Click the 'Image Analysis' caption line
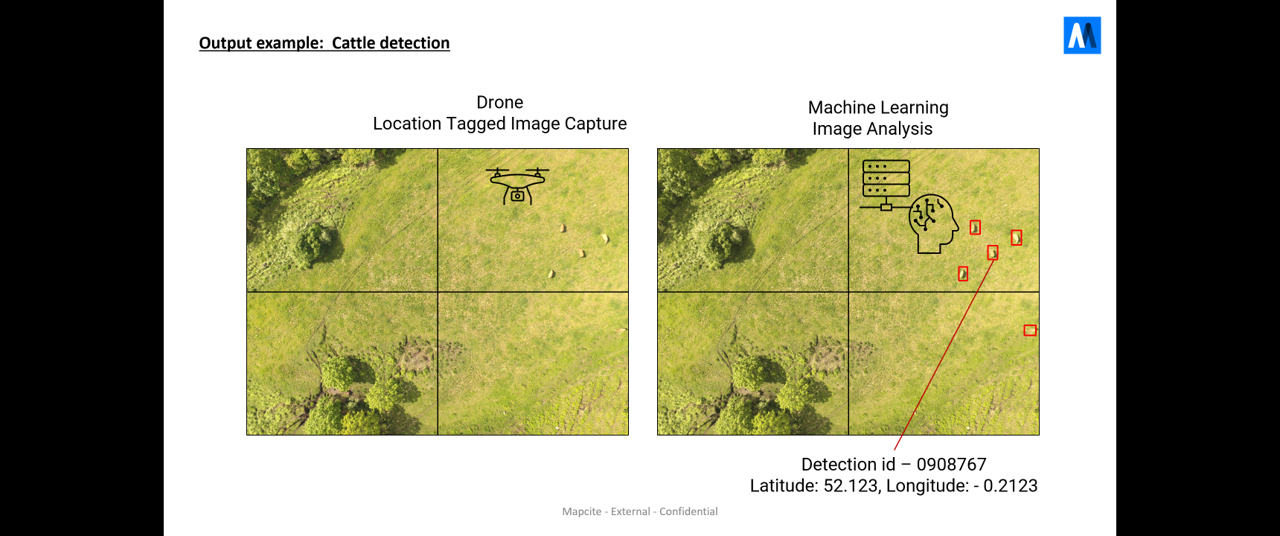 [x=872, y=129]
